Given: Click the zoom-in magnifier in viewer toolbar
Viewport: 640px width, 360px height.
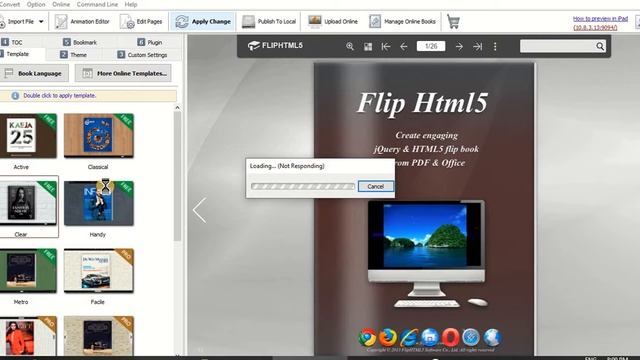Looking at the screenshot, I should tap(350, 47).
